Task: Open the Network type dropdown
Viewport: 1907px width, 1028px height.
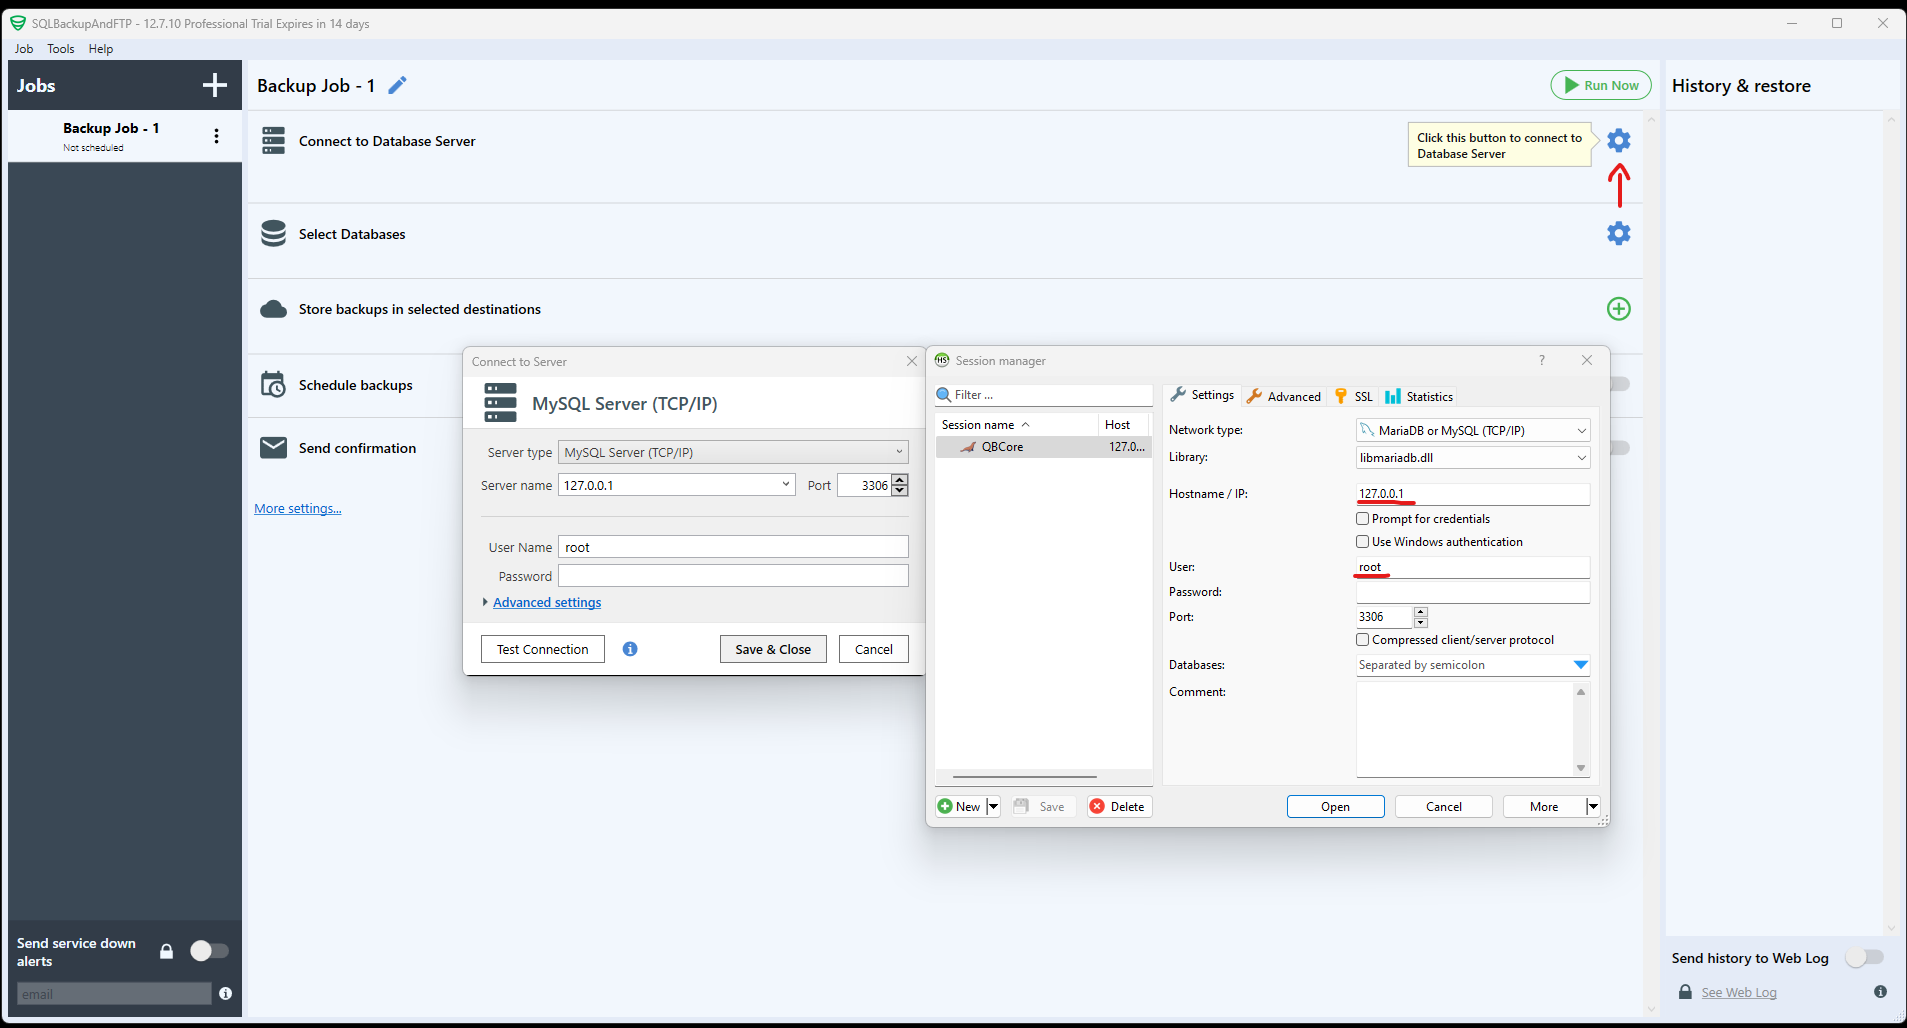Action: [x=1472, y=431]
